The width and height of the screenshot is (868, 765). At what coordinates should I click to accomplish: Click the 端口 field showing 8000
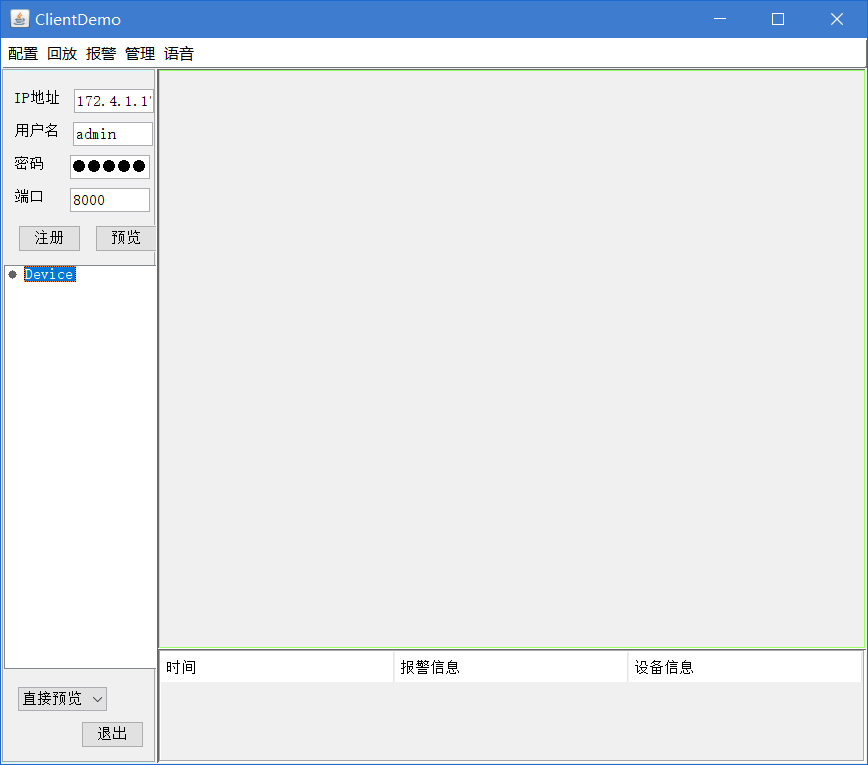(x=110, y=200)
